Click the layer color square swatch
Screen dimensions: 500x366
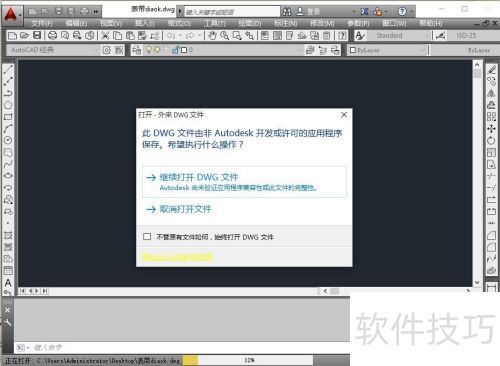(x=184, y=50)
